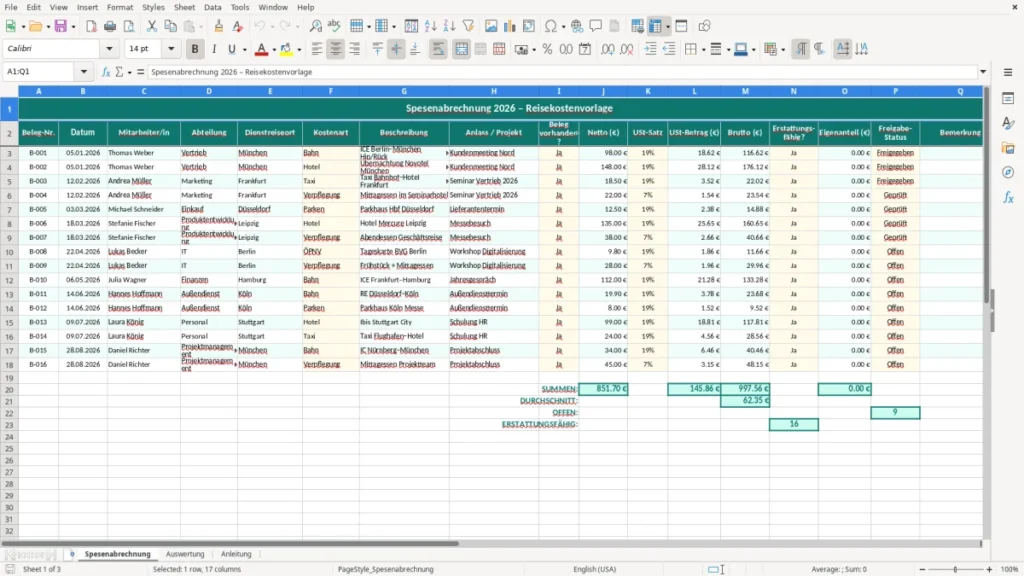This screenshot has height=576, width=1024.
Task: Click the sidebar settings hamburger button
Action: point(1008,72)
